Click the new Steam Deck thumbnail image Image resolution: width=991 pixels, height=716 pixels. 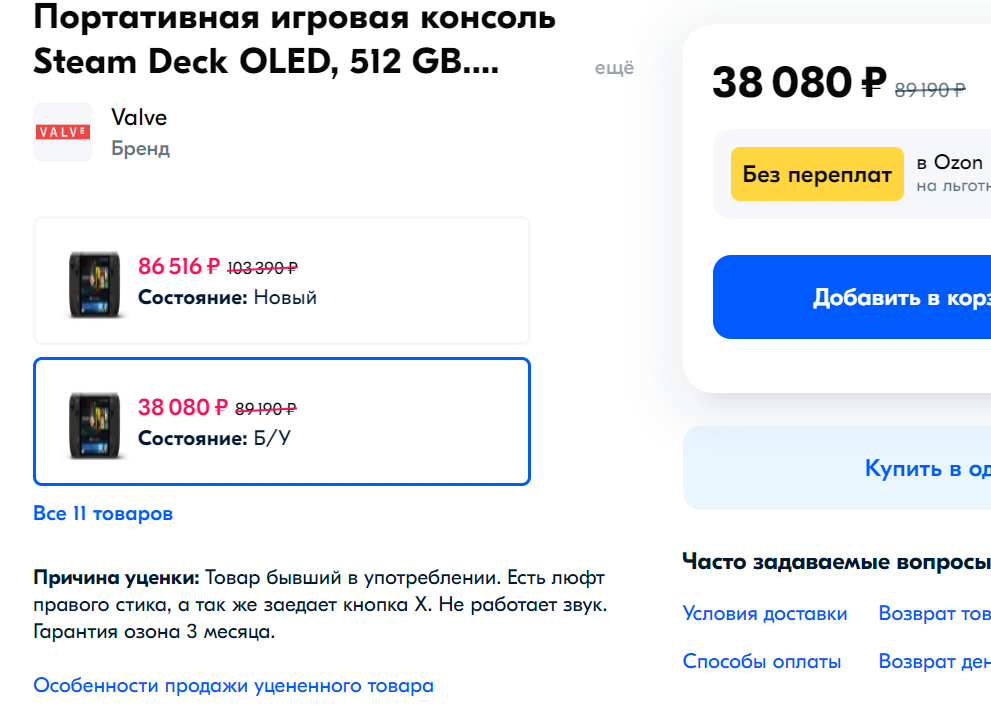pyautogui.click(x=94, y=283)
